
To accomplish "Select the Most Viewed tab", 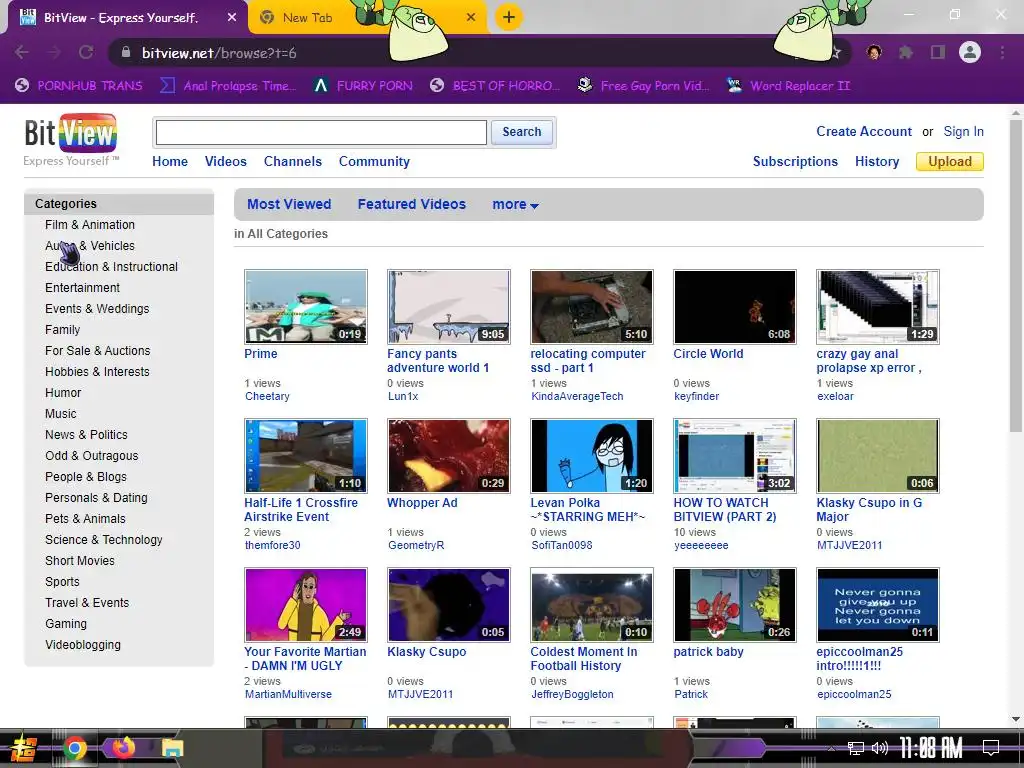I will 289,204.
